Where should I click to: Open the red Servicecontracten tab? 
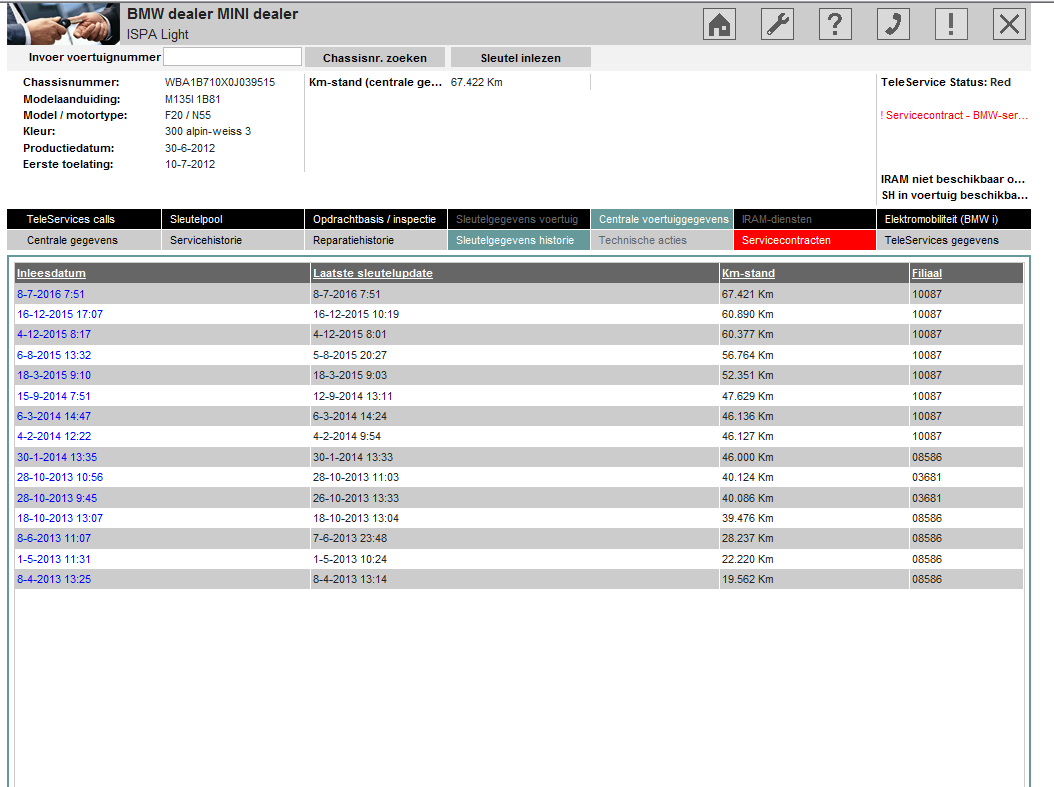point(805,240)
